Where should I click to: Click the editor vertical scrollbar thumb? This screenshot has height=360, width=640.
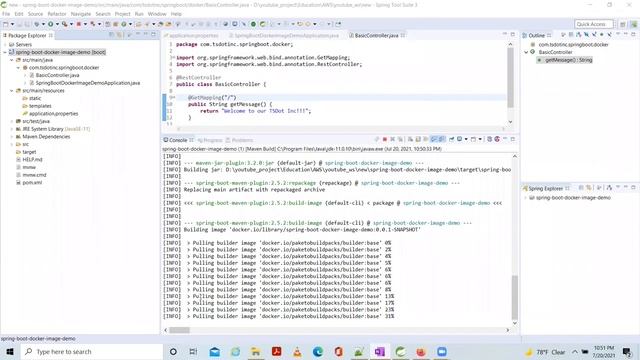point(510,78)
